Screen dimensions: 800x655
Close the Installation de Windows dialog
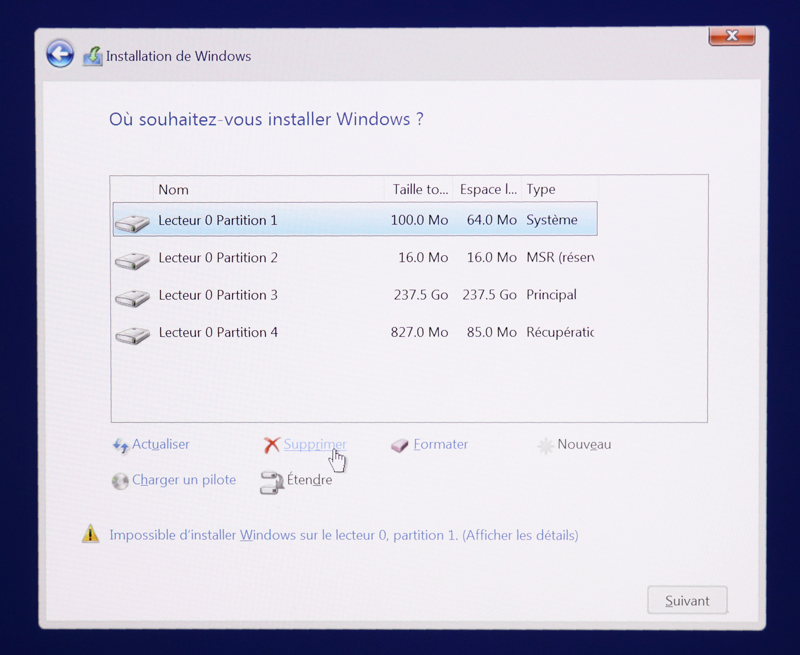click(x=732, y=36)
